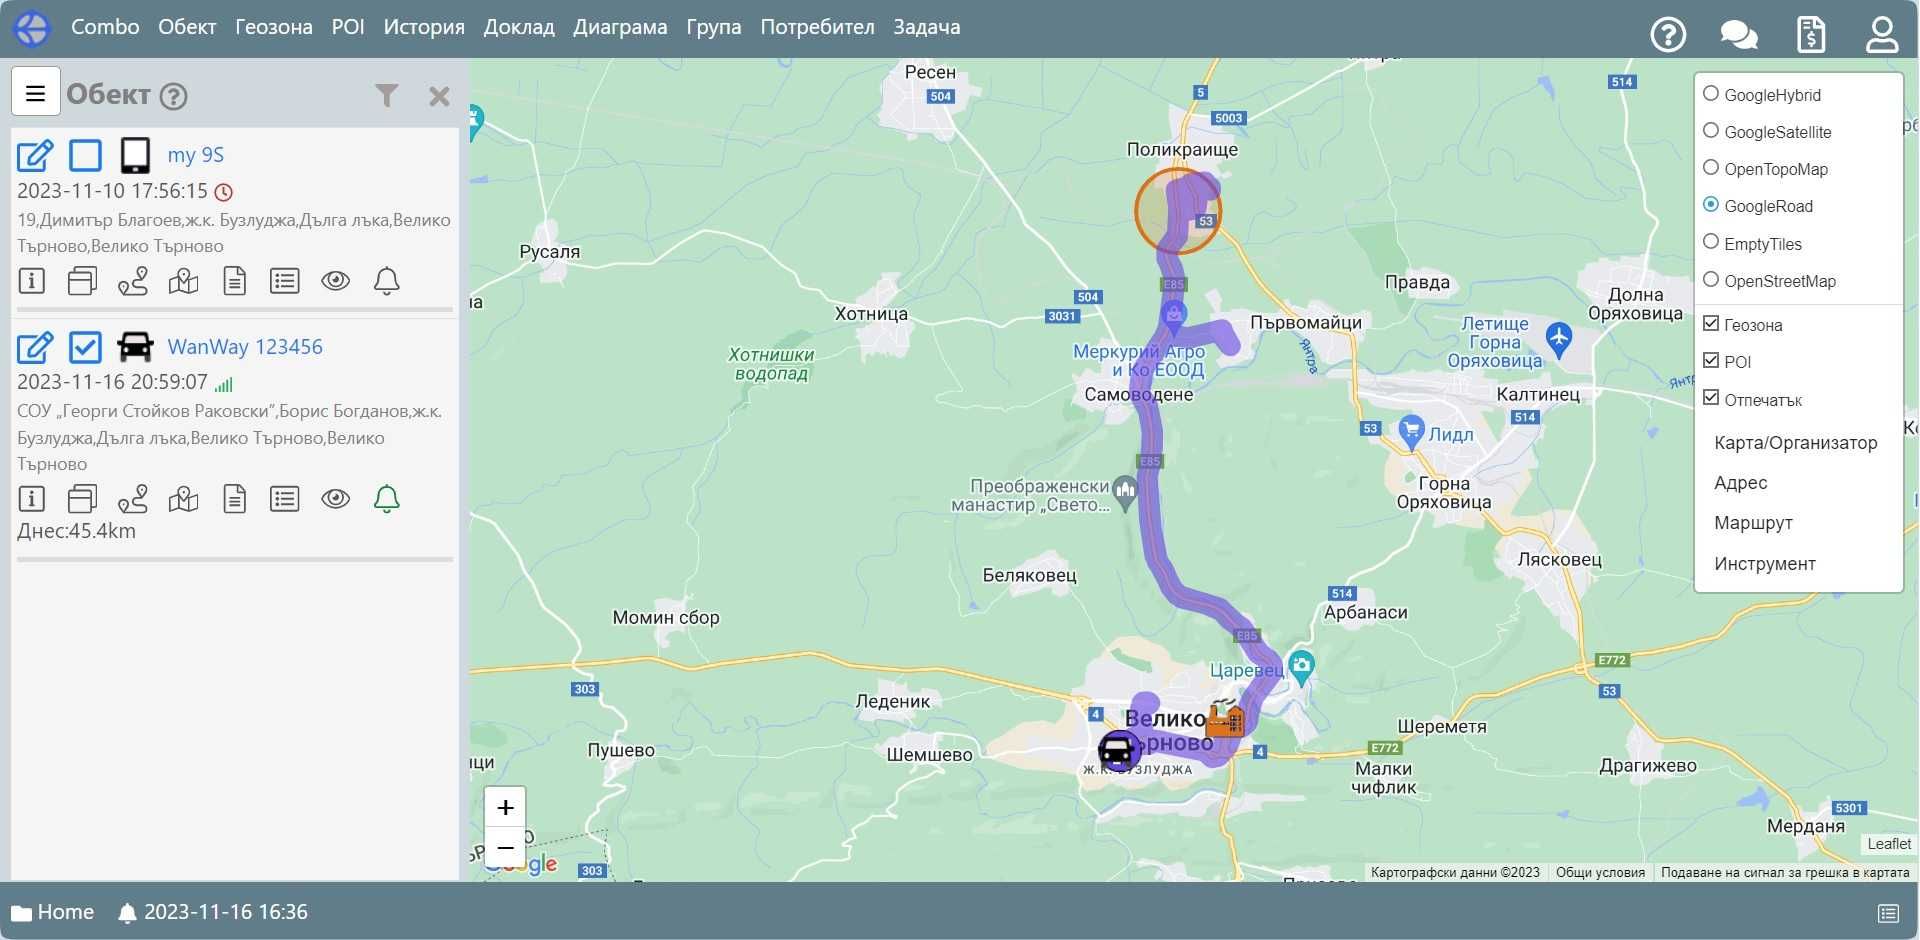Click the my 9S tablet device icon
The height and width of the screenshot is (940, 1920).
[x=135, y=155]
